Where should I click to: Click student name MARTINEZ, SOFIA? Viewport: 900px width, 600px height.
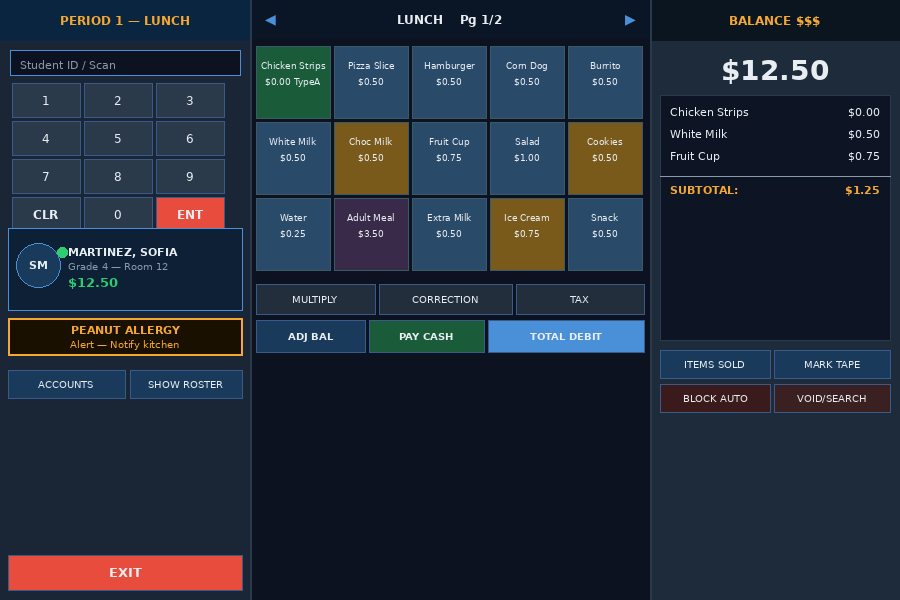[123, 252]
